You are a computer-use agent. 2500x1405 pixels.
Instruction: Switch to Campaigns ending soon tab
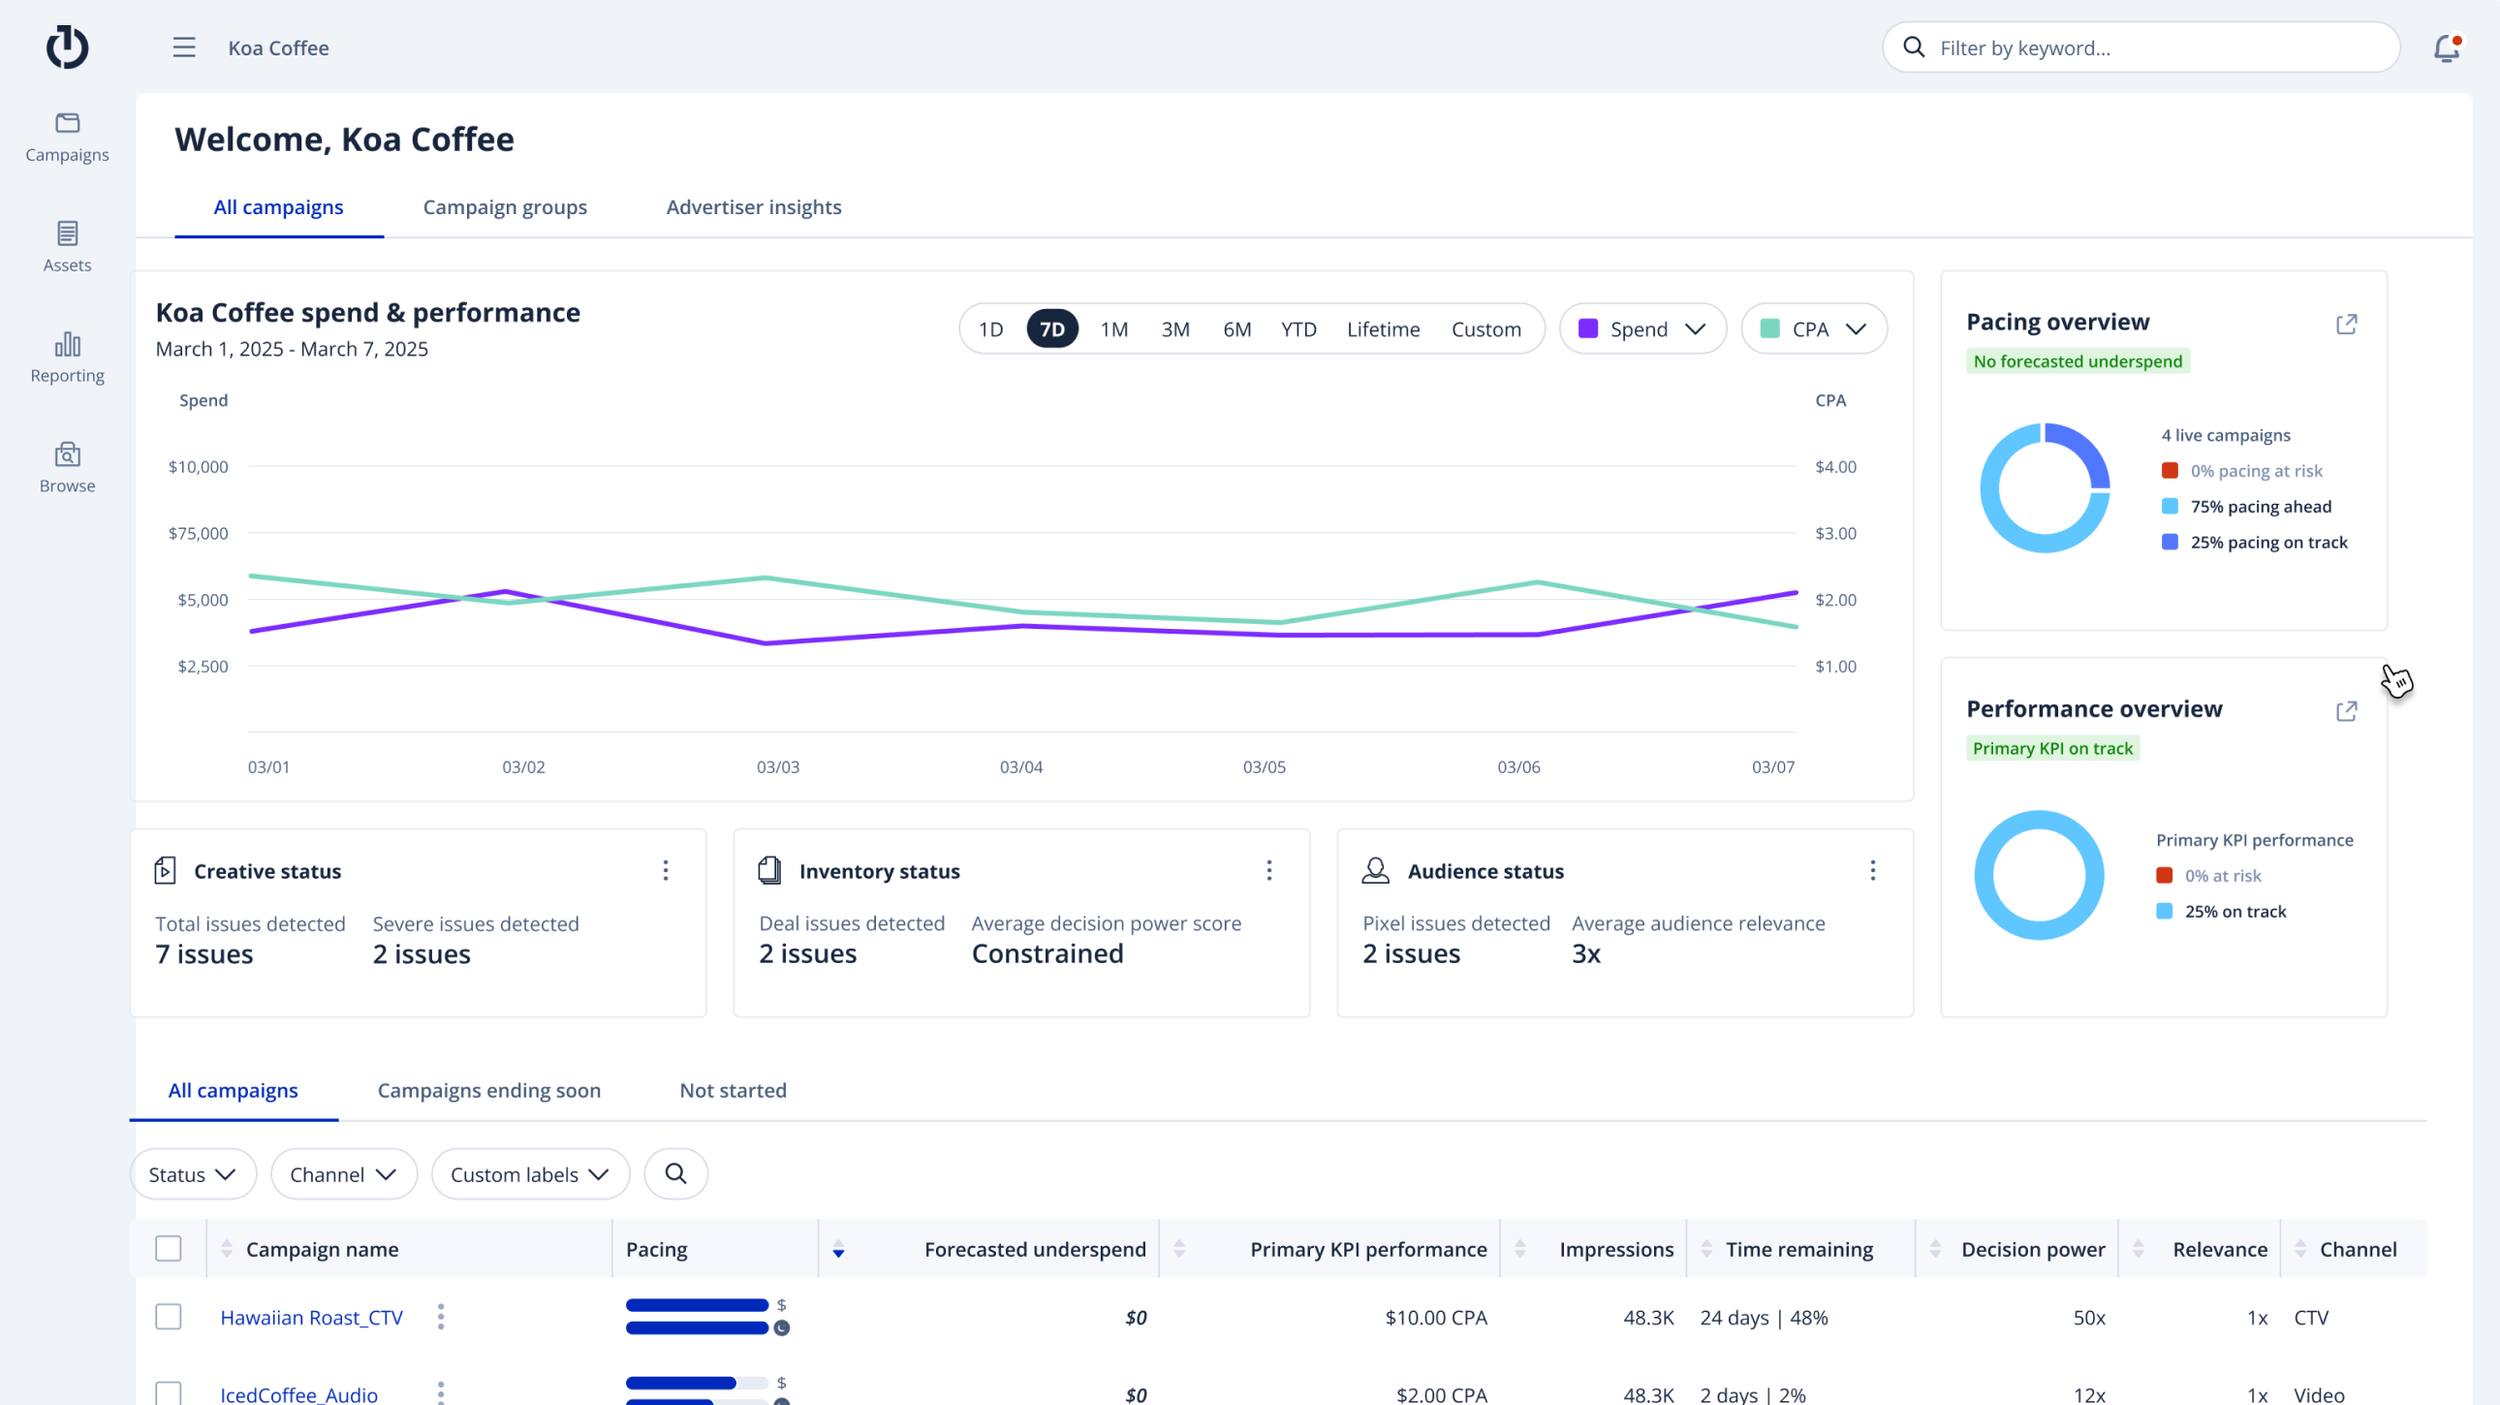488,1090
